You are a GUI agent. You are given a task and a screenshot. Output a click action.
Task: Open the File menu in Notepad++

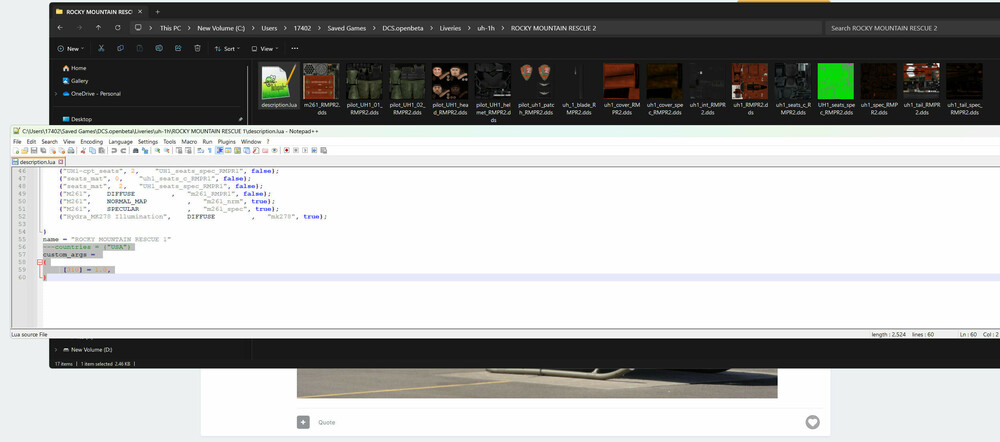coord(17,142)
